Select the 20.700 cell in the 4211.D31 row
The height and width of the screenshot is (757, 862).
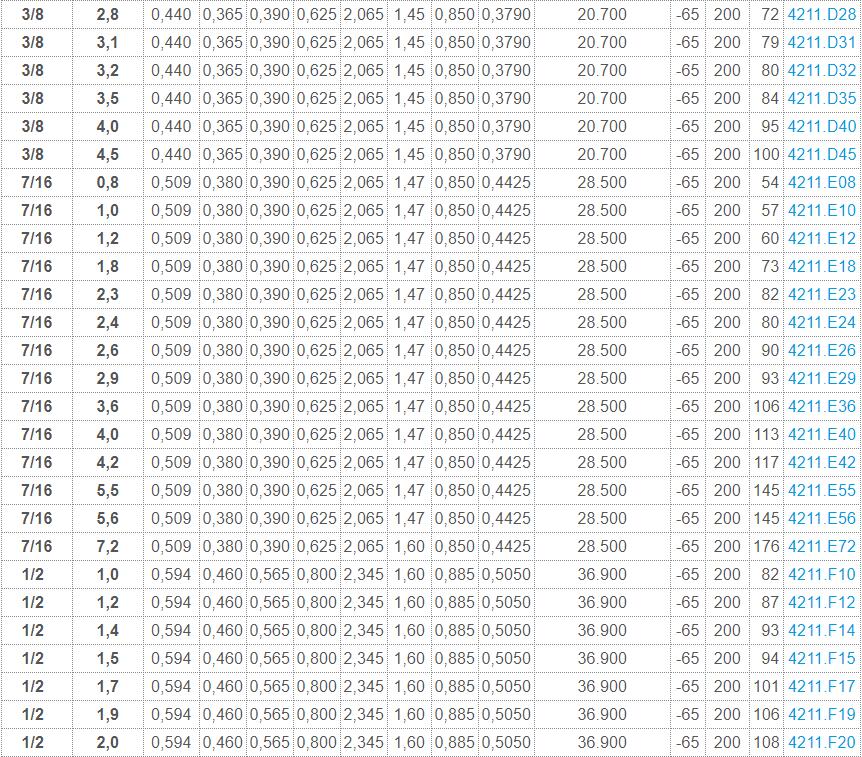click(x=602, y=43)
